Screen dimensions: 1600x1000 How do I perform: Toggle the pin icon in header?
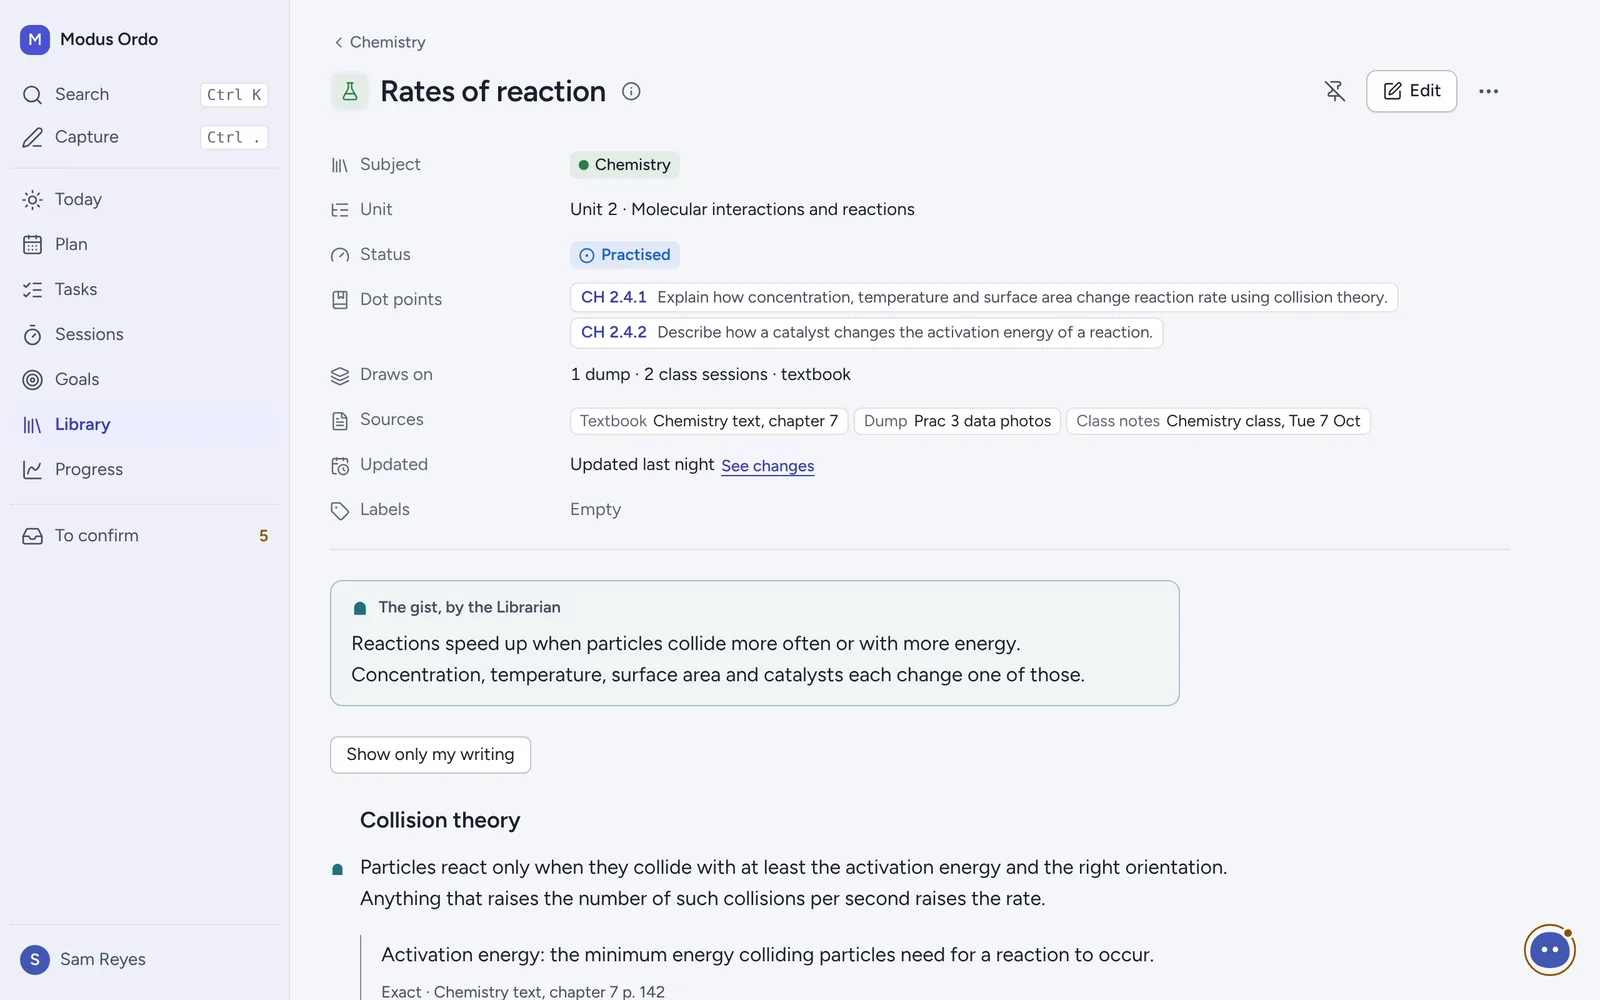[1335, 91]
